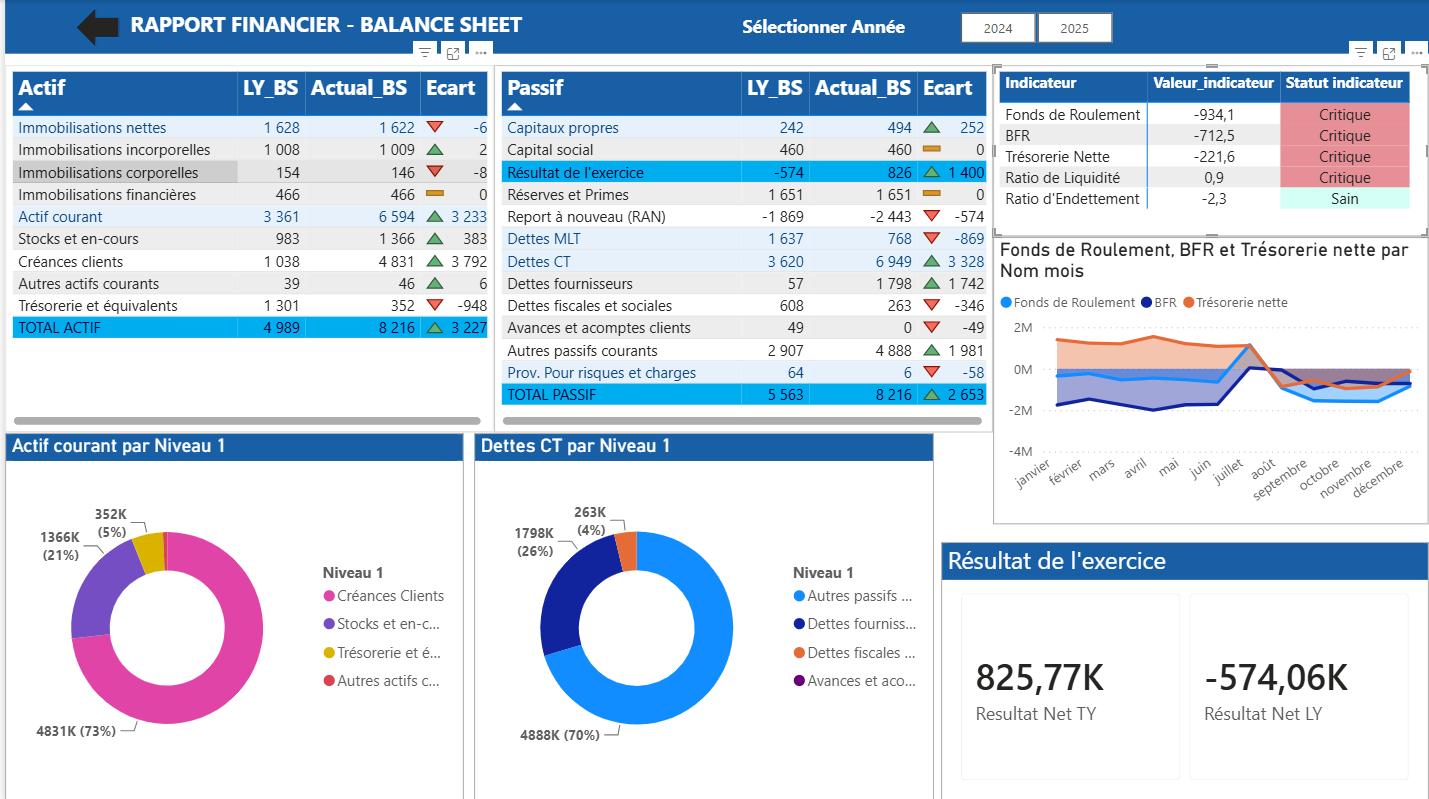Click the Actif column header

125,93
